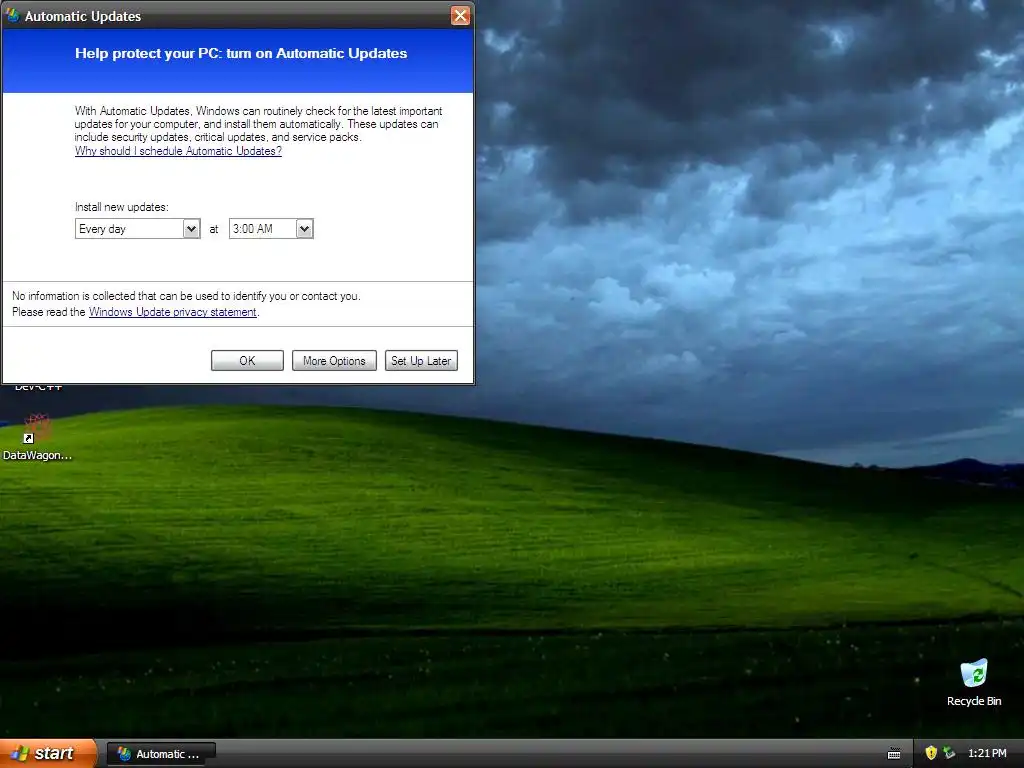Select the Automatic Updates taskbar button
1024x768 pixels.
pyautogui.click(x=161, y=754)
